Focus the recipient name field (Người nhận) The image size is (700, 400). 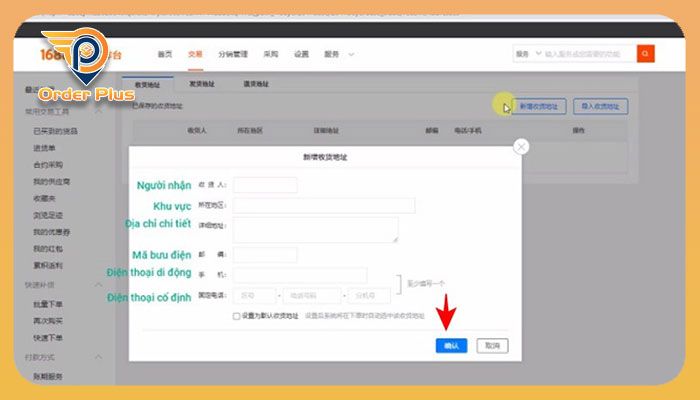(265, 185)
